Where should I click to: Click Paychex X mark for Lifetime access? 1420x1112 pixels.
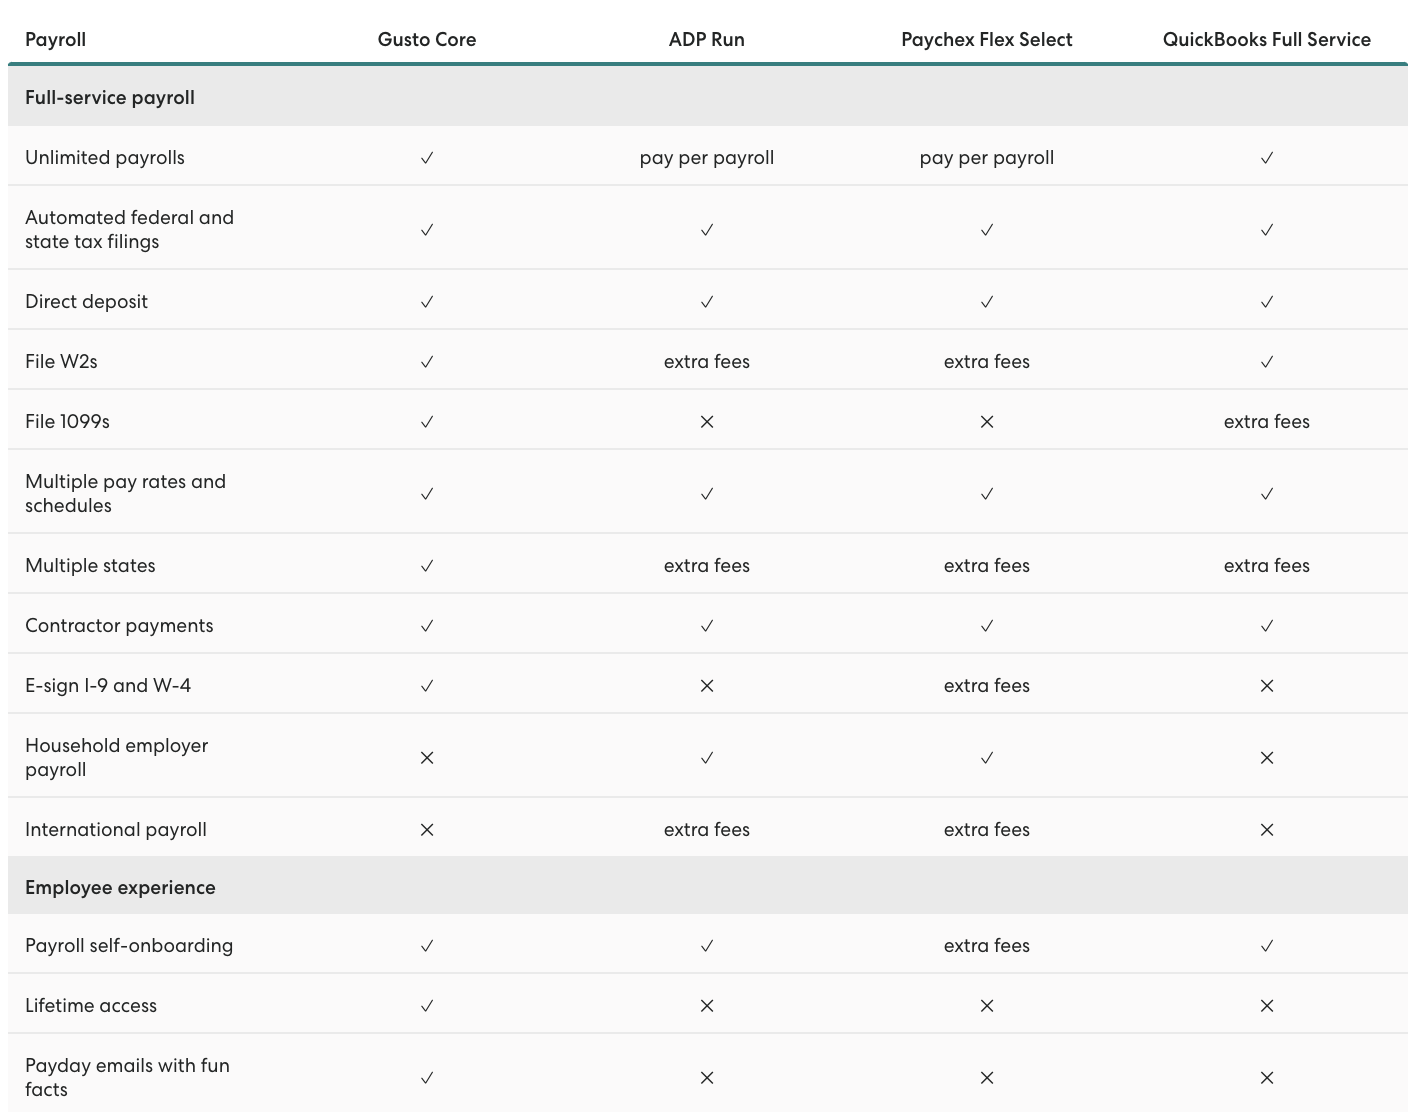987,1006
